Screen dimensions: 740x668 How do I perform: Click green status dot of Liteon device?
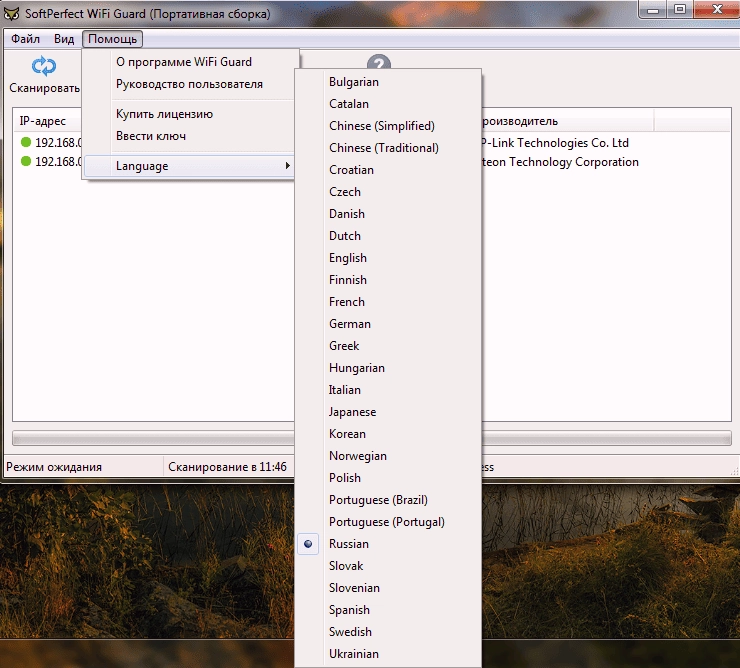(26, 161)
